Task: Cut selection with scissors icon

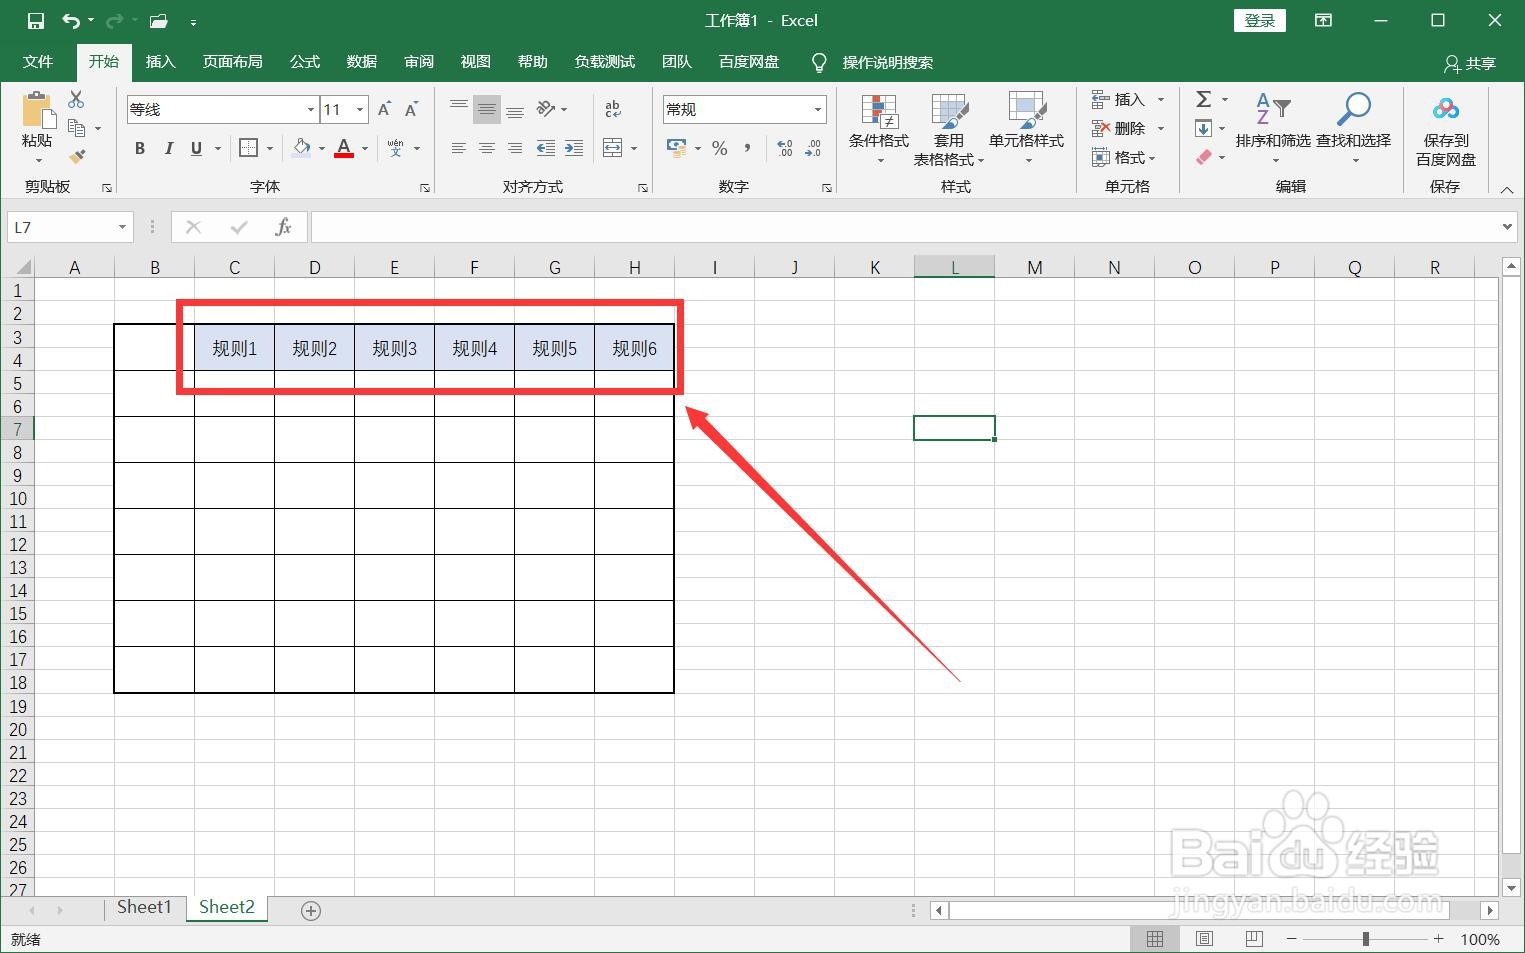Action: (77, 100)
